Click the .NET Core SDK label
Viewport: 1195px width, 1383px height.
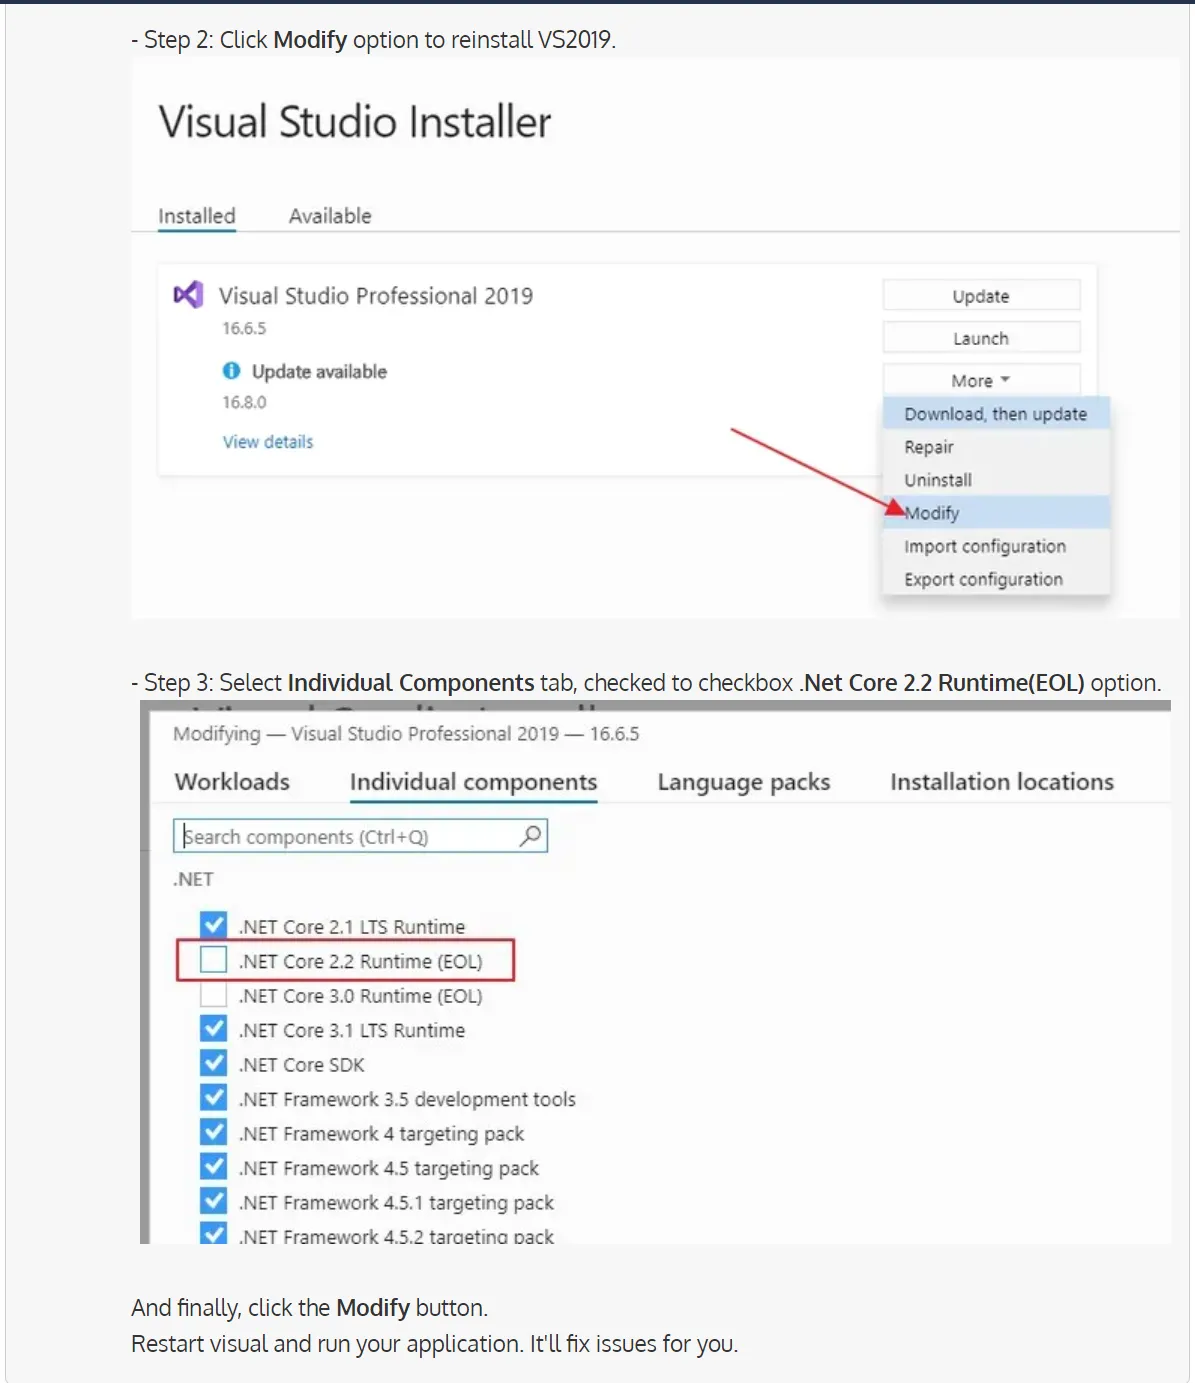[302, 1065]
